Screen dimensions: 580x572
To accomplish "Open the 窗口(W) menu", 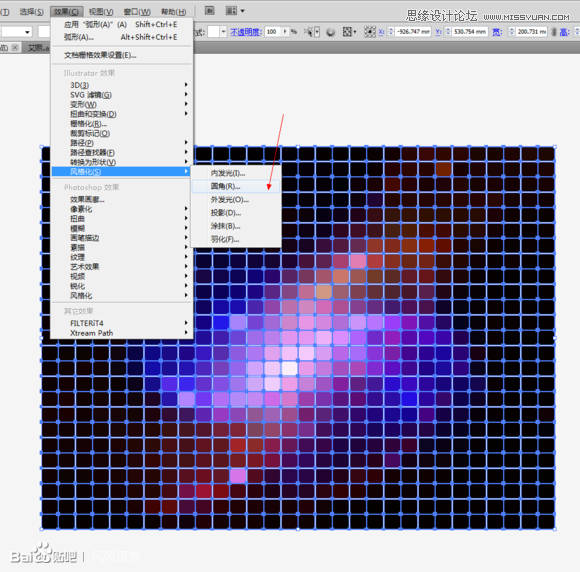I will click(x=137, y=12).
